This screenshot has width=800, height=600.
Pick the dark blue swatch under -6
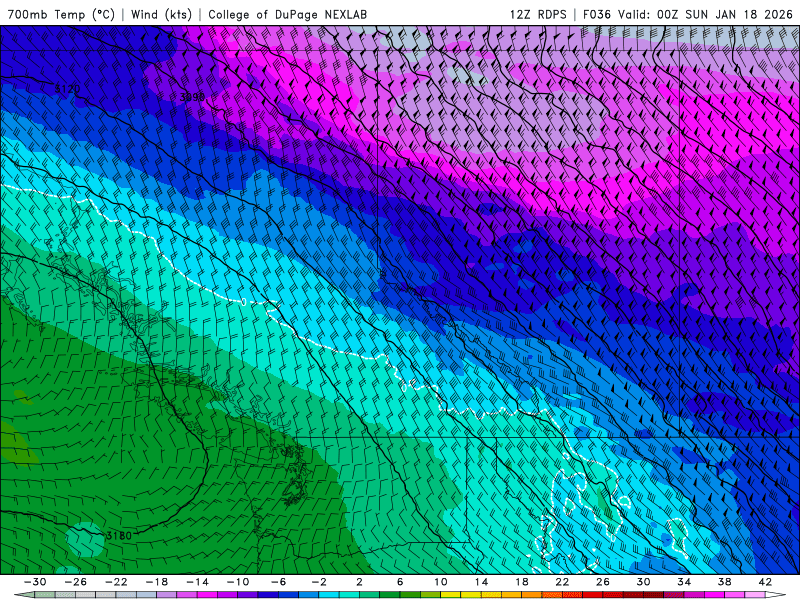[268, 595]
